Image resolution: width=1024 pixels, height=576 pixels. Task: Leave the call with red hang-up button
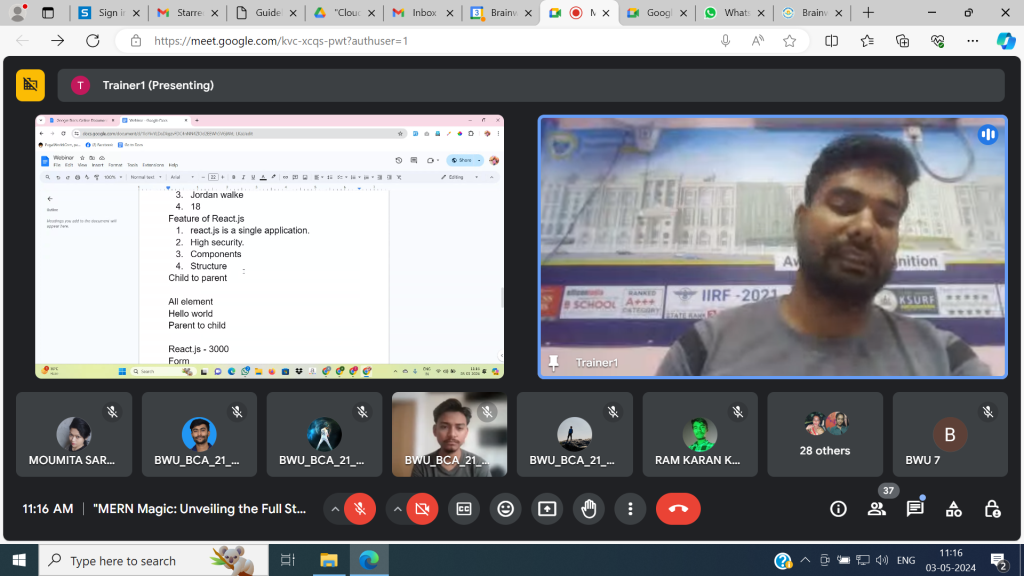pos(678,509)
